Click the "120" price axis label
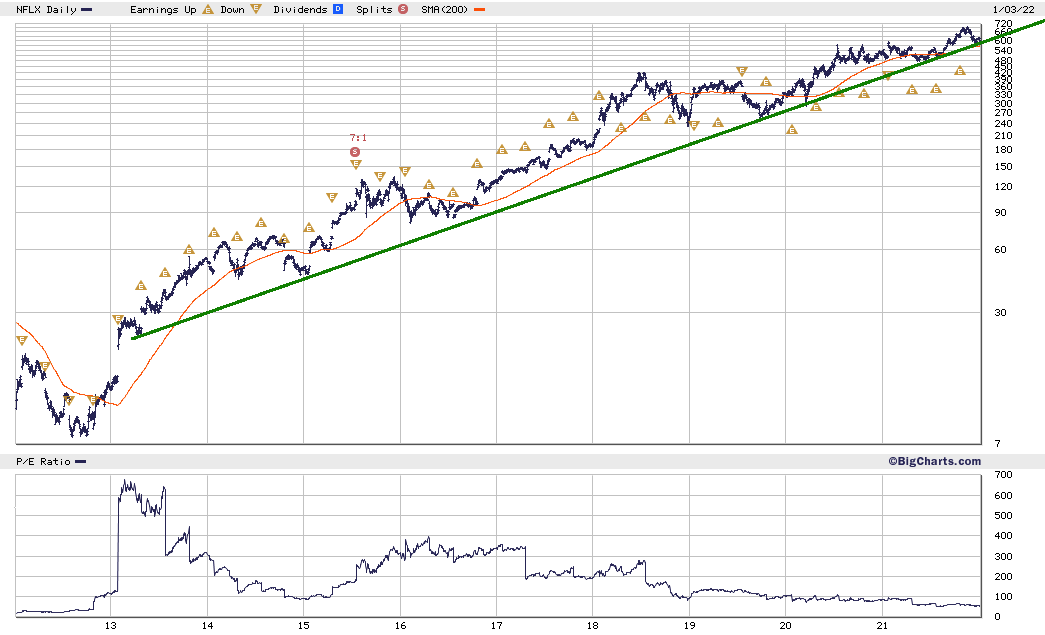 point(1003,187)
